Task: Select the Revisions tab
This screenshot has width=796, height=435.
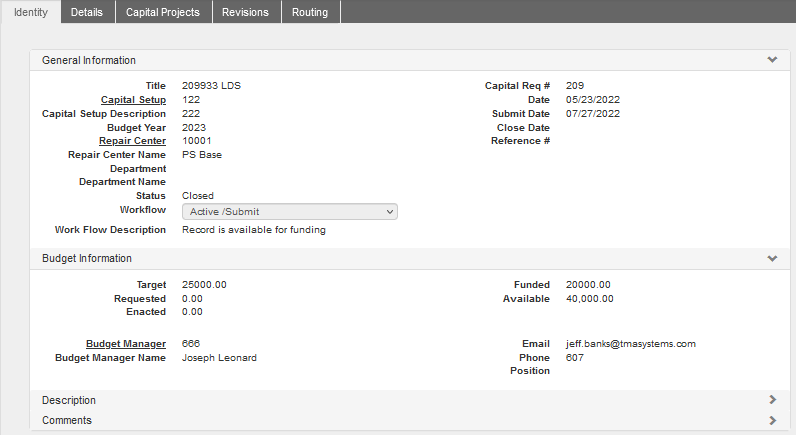Action: [245, 12]
